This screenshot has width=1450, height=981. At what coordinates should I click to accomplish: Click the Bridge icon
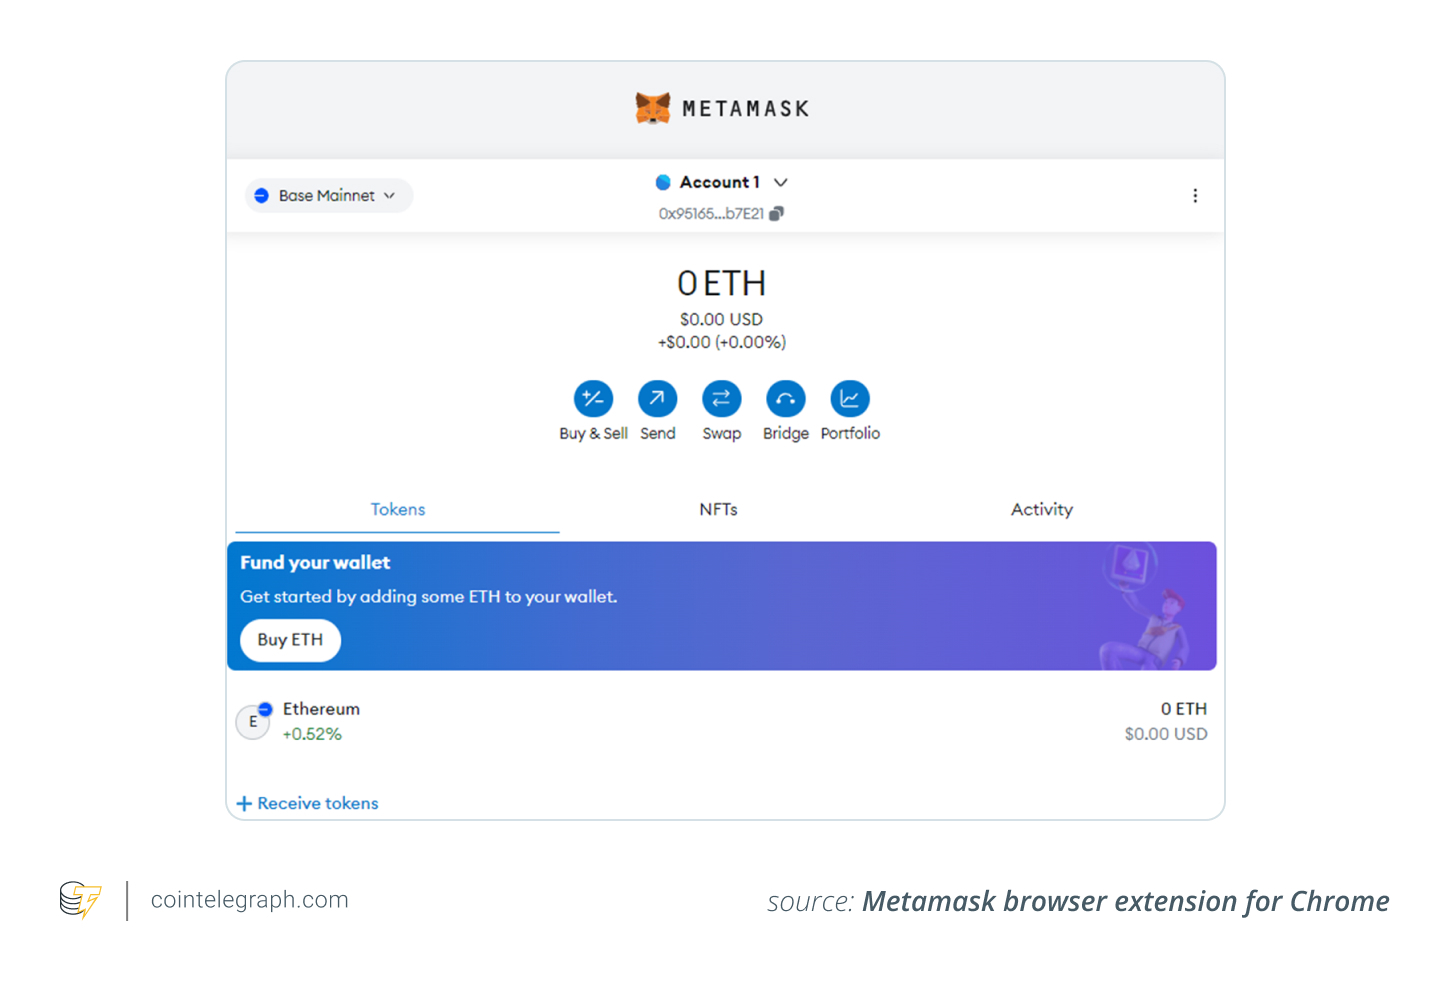(786, 399)
